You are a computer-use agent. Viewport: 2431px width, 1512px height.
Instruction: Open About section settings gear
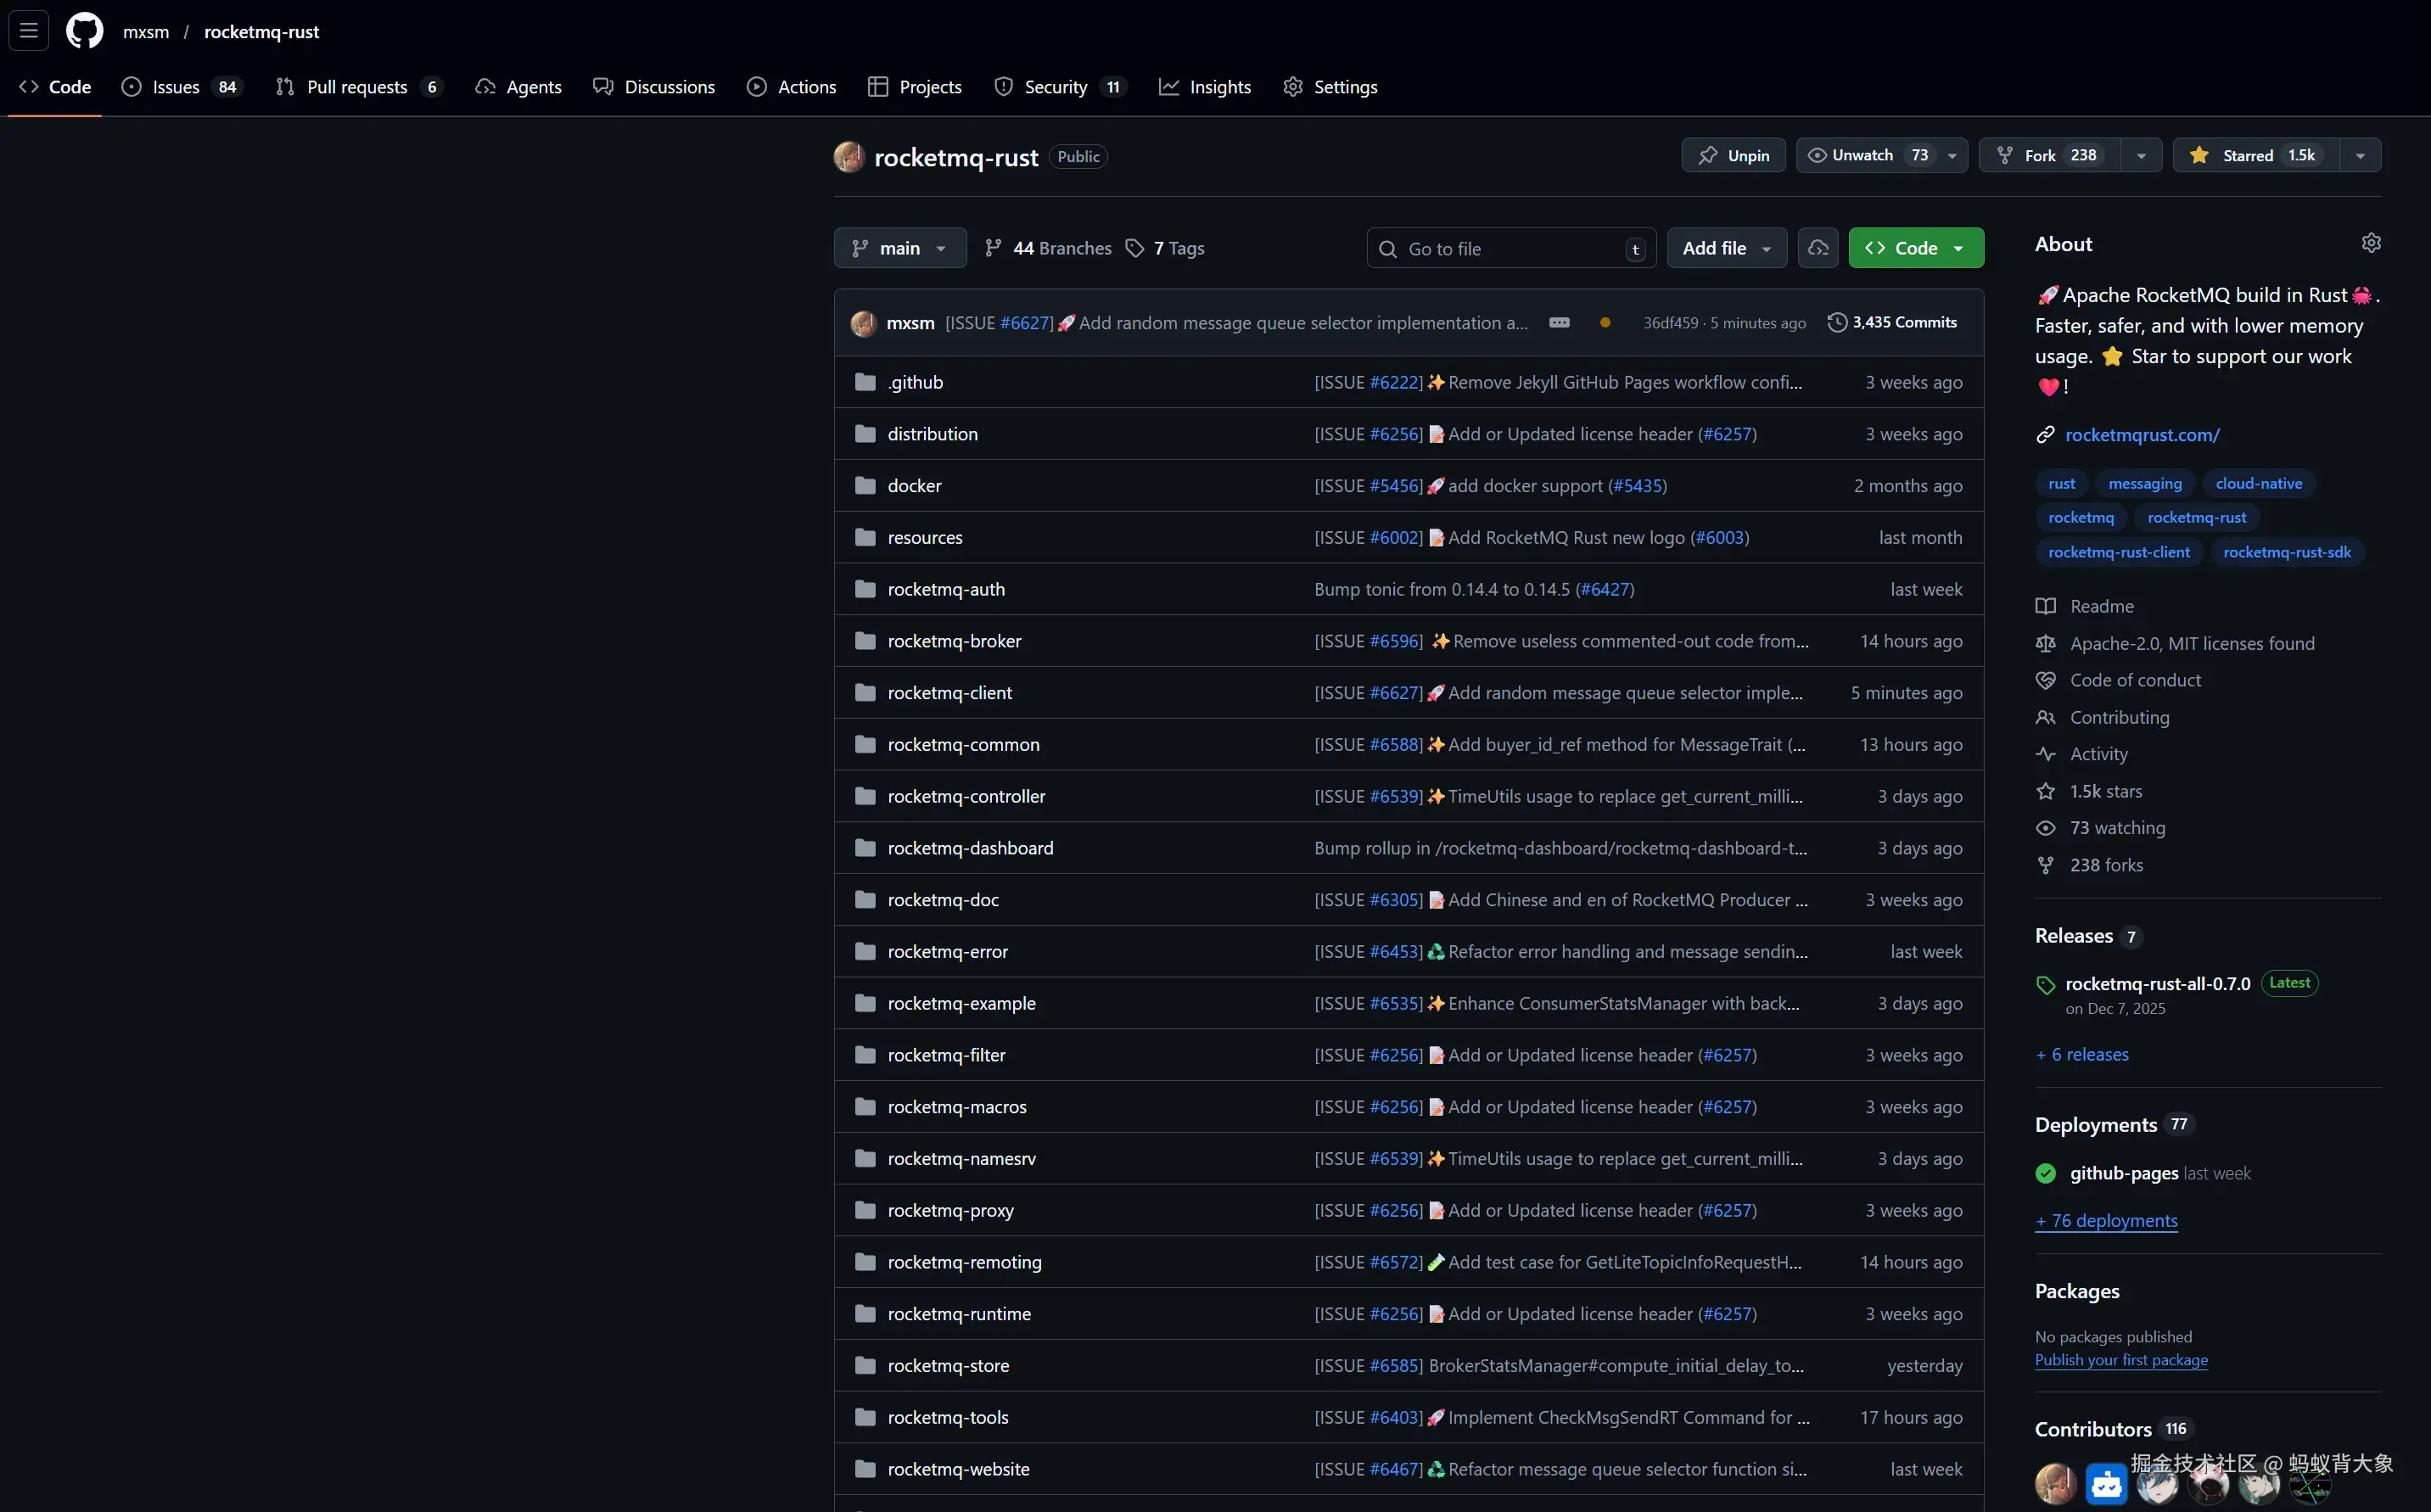click(2370, 243)
